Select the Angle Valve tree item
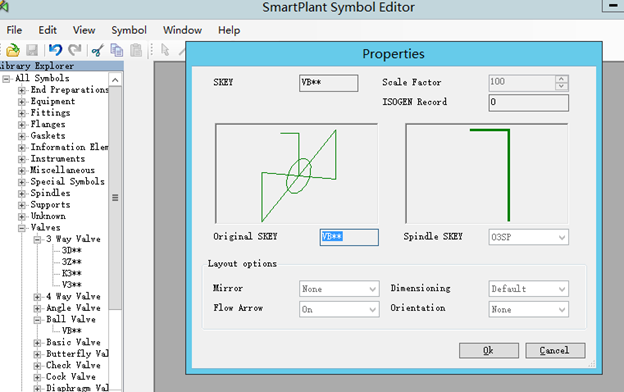 click(73, 308)
